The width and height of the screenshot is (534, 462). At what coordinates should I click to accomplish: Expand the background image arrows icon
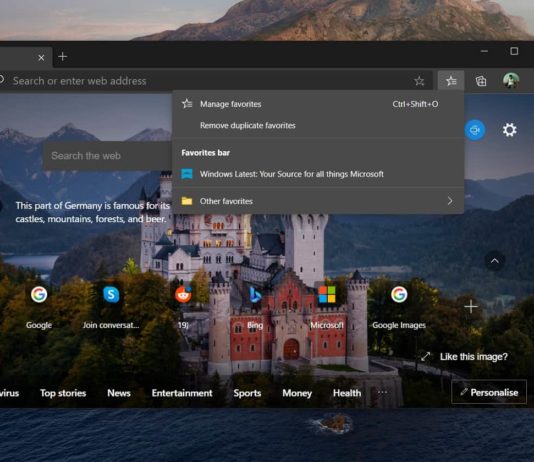click(x=425, y=356)
